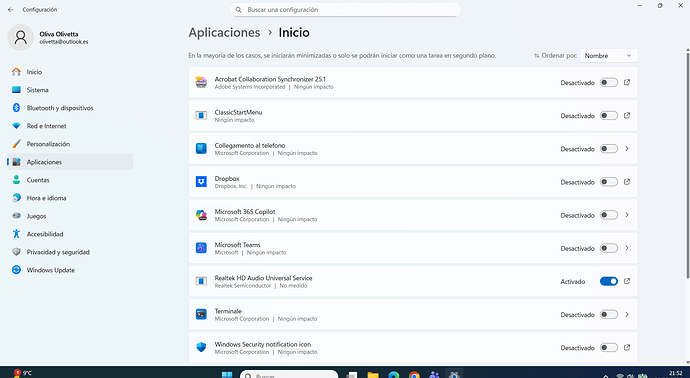
Task: Click the Microsoft 365 Copilot app icon
Action: pos(201,215)
